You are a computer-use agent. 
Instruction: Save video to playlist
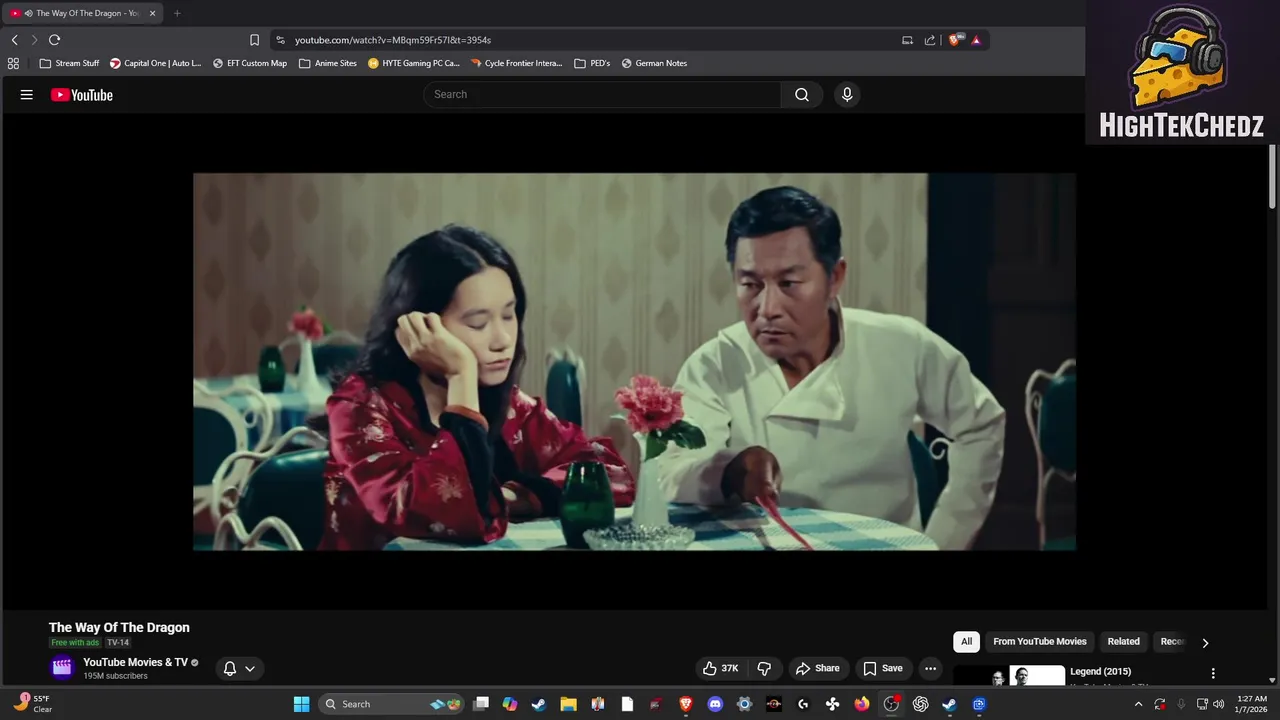tap(883, 668)
